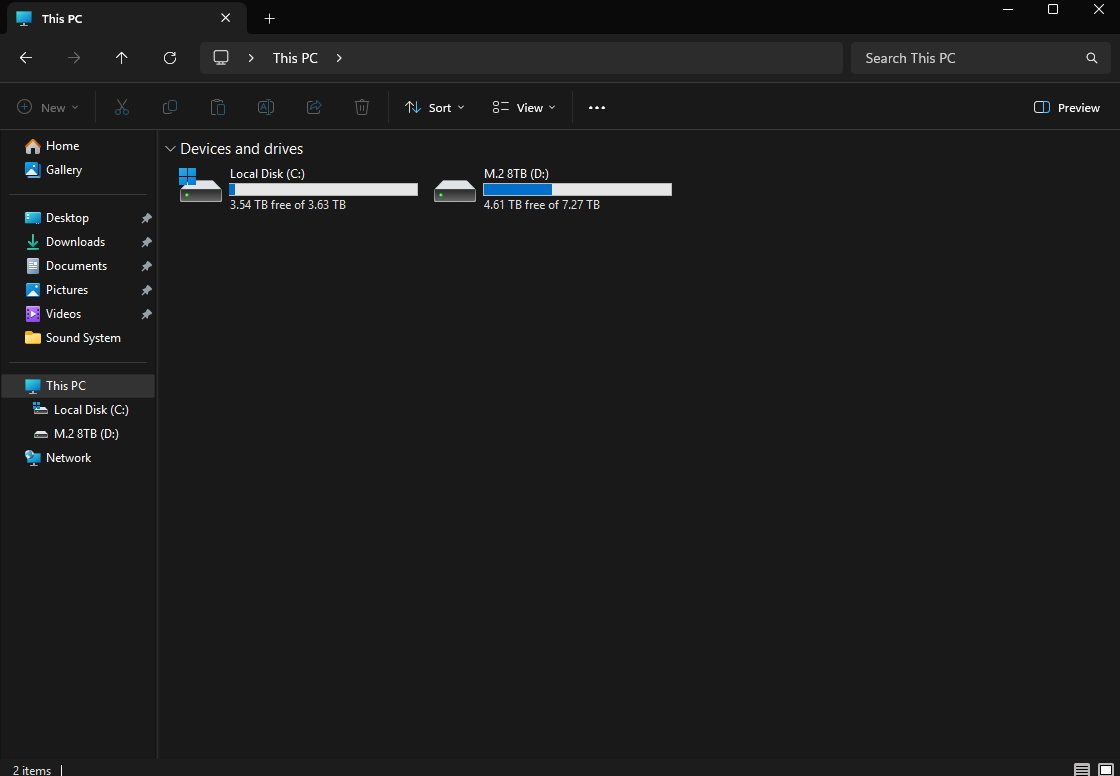The image size is (1120, 776).
Task: Click the 'M.2 8TB (D:)' drive label
Action: tap(516, 174)
